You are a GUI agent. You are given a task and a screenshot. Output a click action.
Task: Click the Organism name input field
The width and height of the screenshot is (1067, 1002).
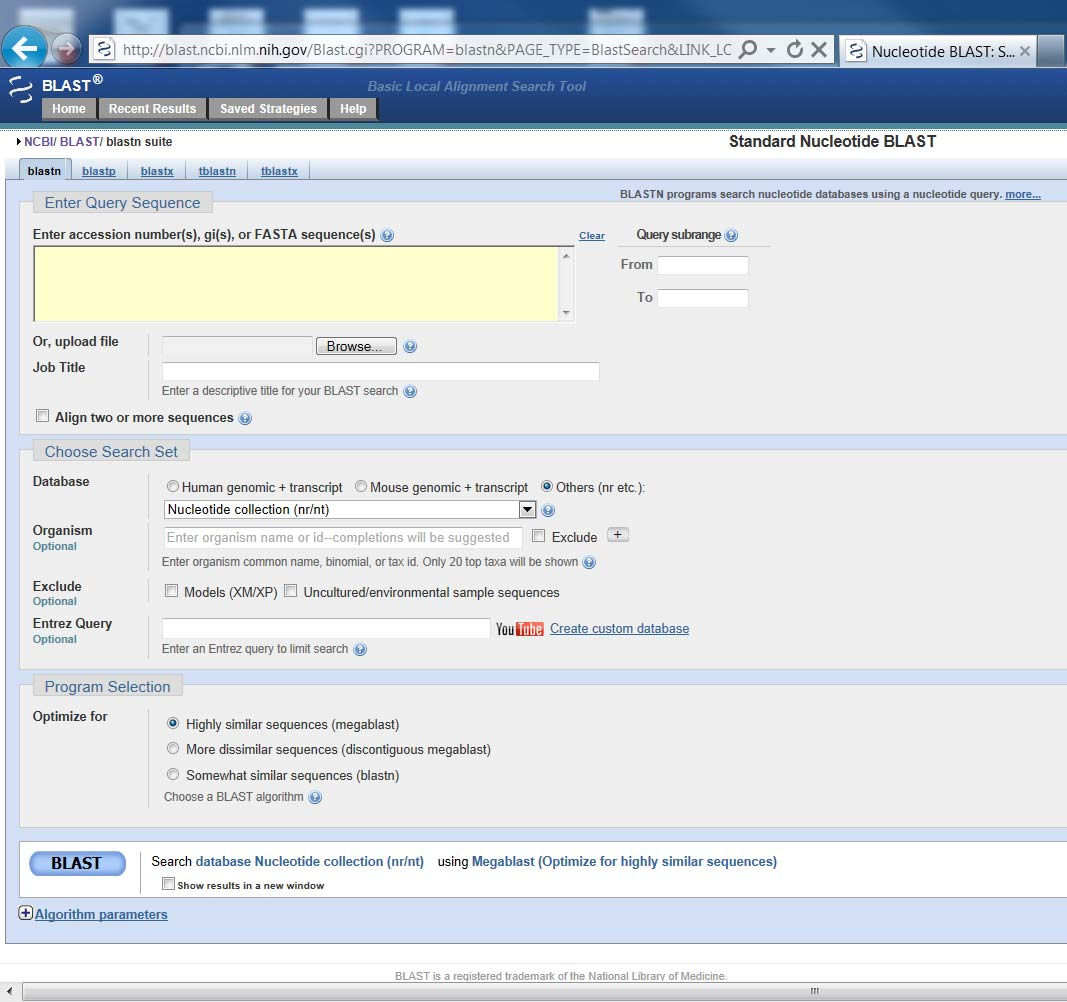pos(342,538)
